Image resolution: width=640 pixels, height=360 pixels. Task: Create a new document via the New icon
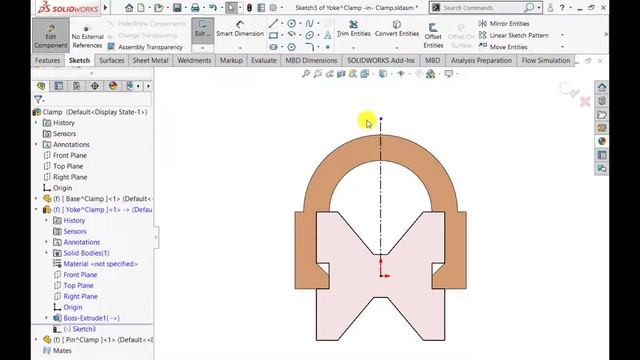click(x=141, y=8)
